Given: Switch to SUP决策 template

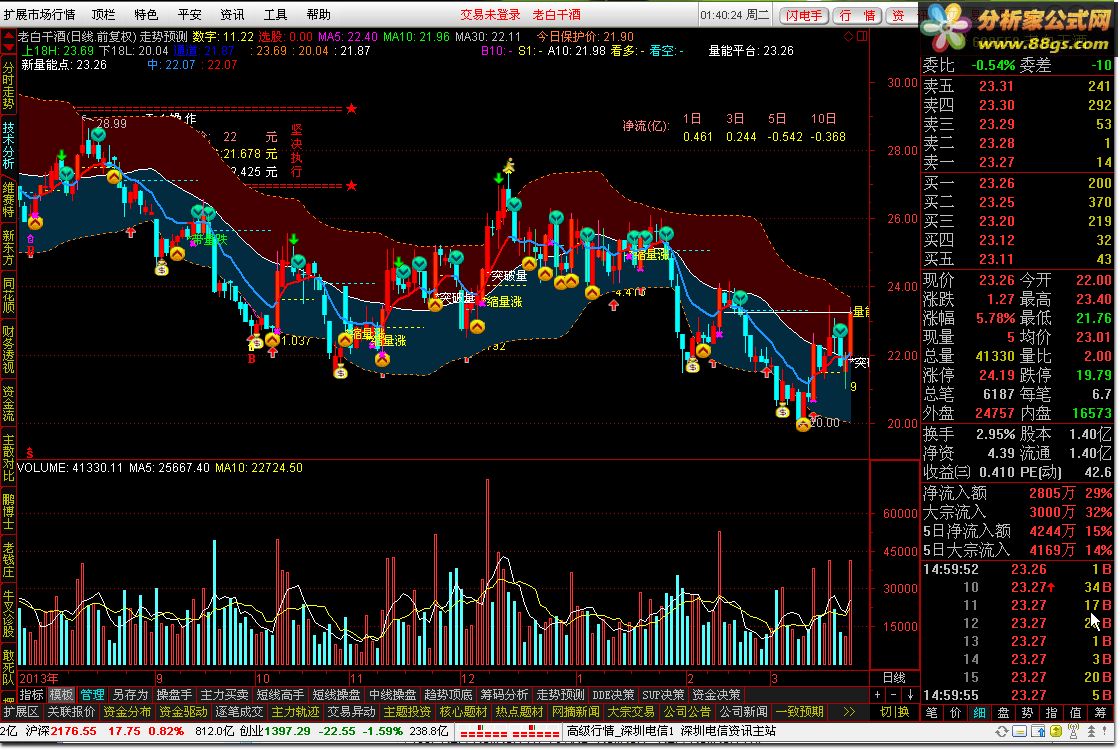Looking at the screenshot, I should tap(663, 694).
